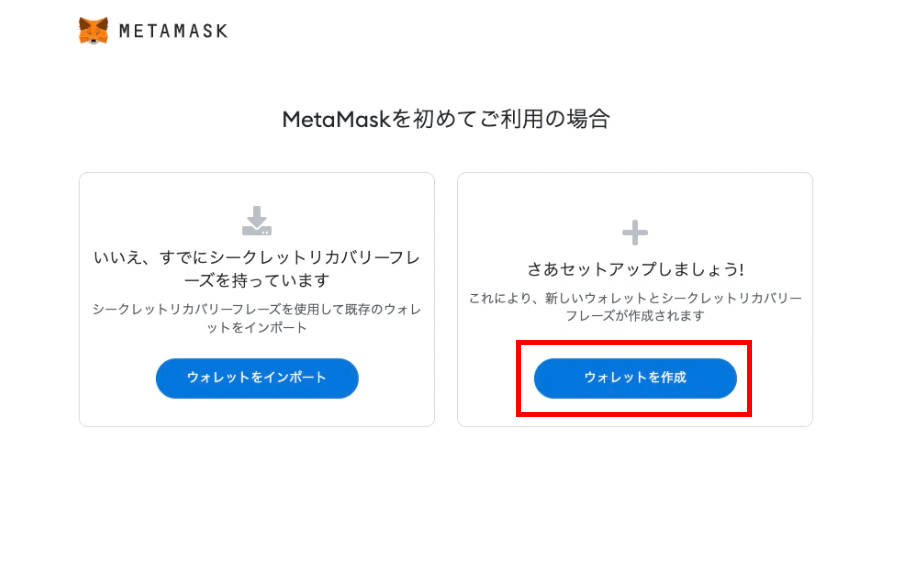Click the いいえ、すでにシークレットリカバリーフレ heading line

[x=257, y=257]
